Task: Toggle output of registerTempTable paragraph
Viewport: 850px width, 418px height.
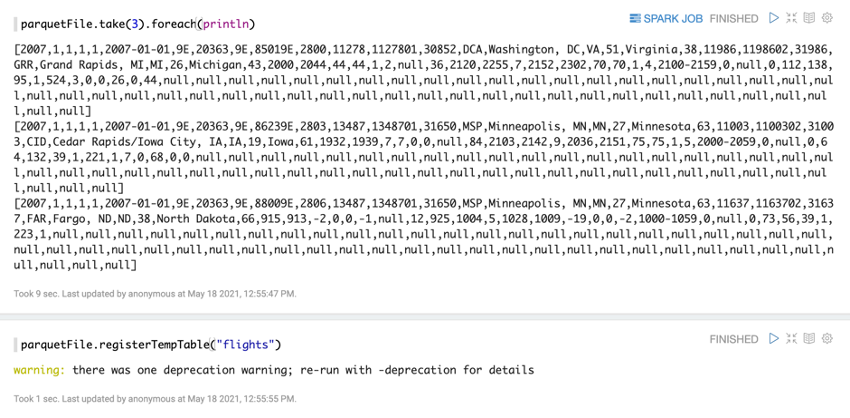Action: [809, 339]
